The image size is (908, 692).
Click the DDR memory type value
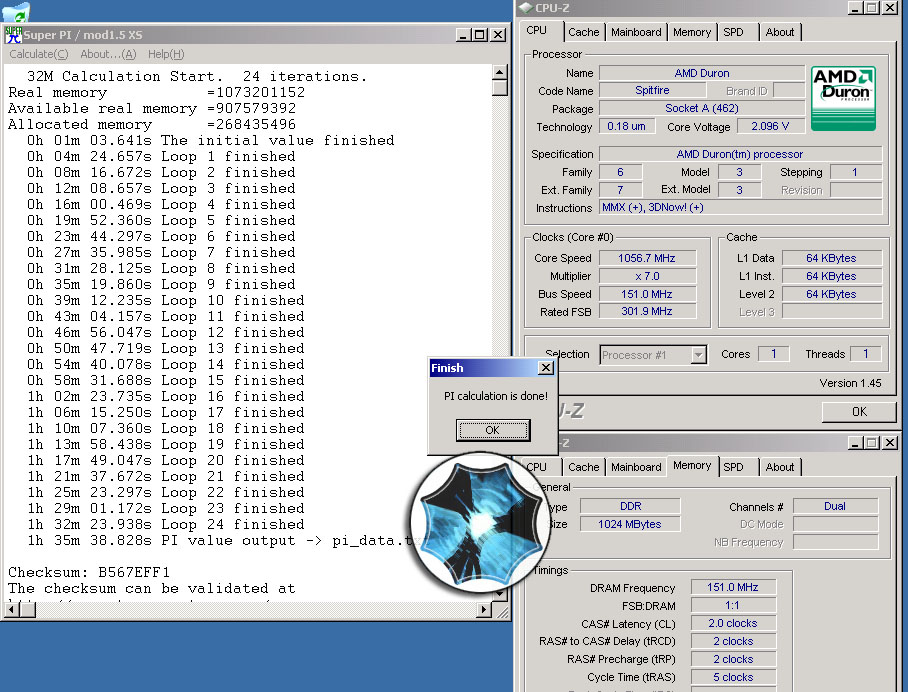coord(630,506)
